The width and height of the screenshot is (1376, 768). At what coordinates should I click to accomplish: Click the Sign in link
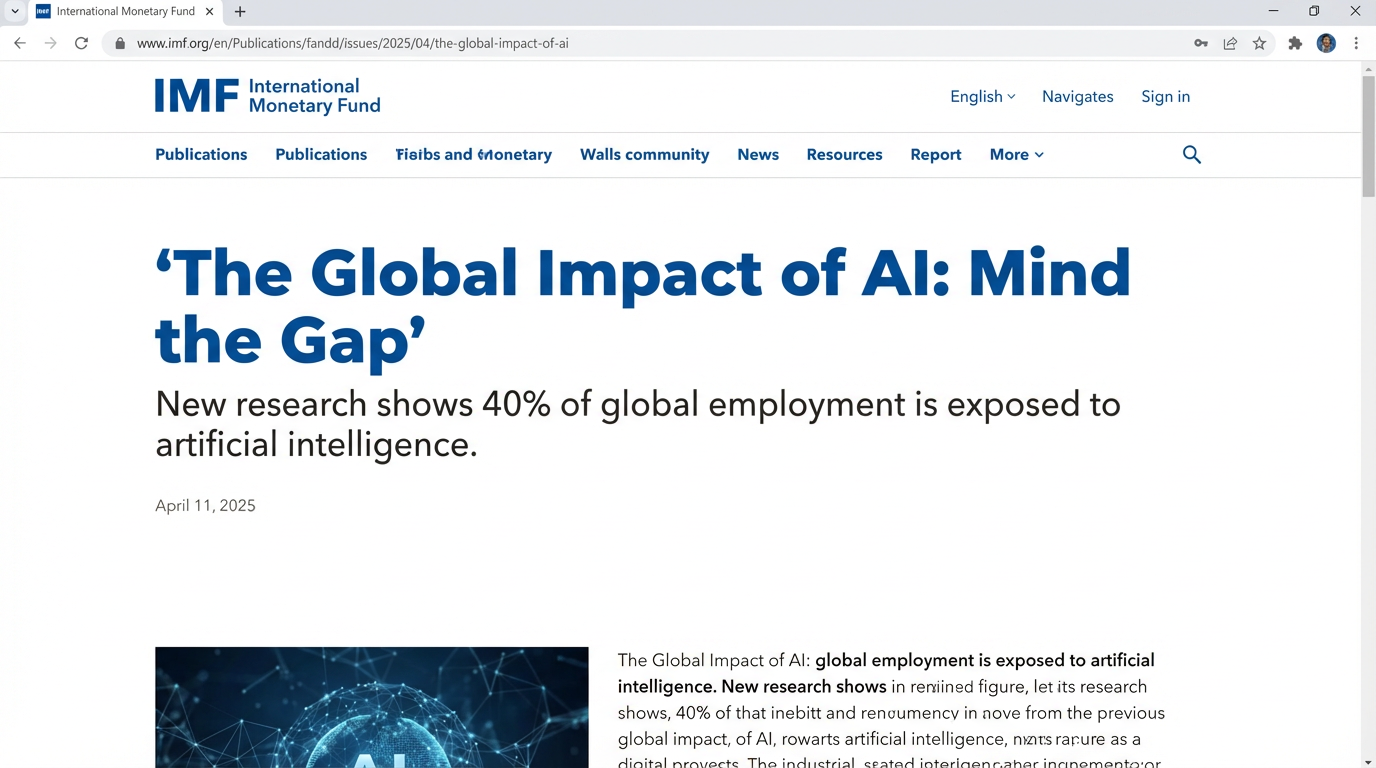[1165, 96]
